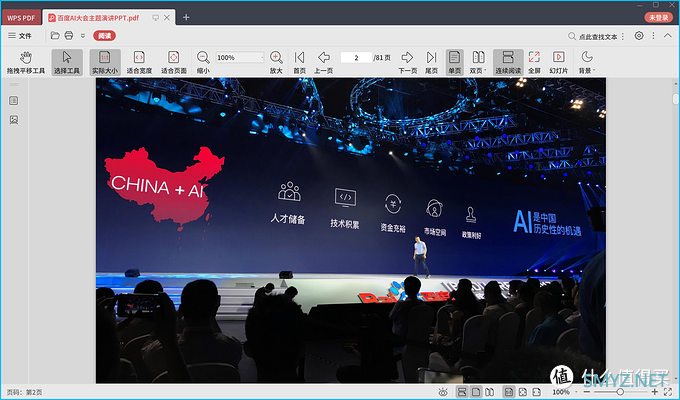This screenshot has height=400, width=680.
Task: Click the tab window display icon
Action: point(155,17)
